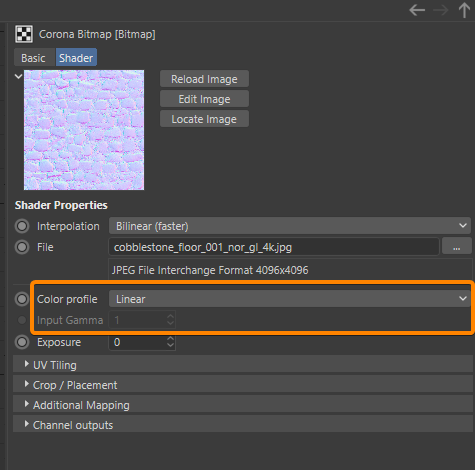This screenshot has height=470, width=475.
Task: Toggle the Exposure animation dot
Action: click(22, 342)
